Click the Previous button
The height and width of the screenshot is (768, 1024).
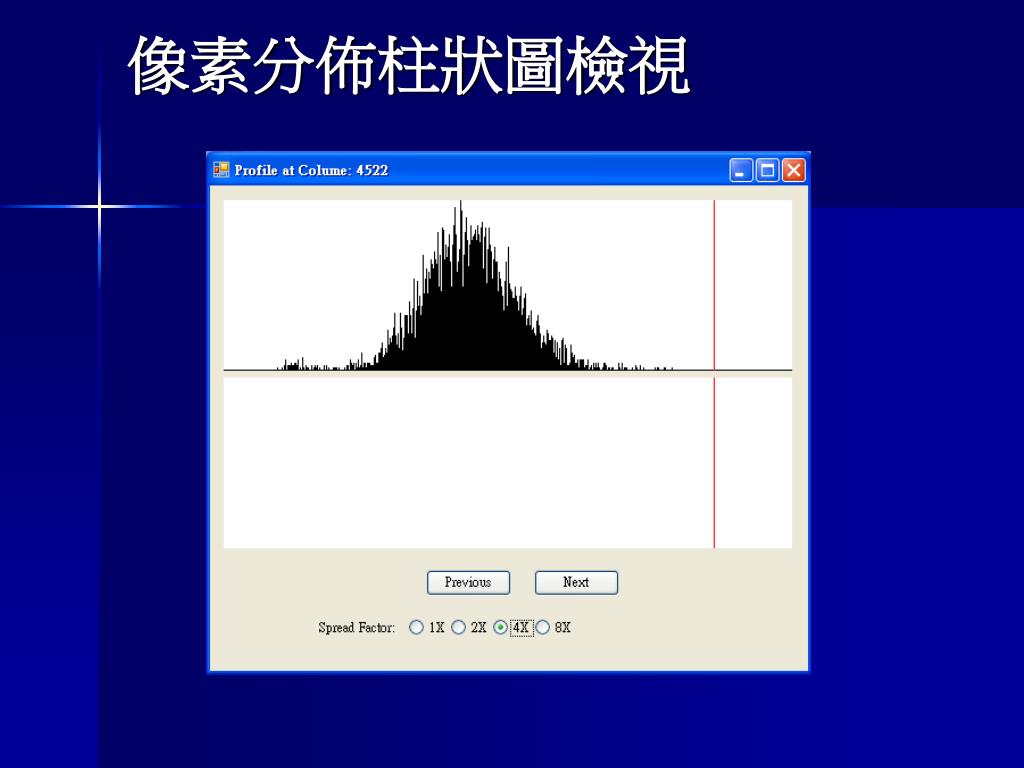tap(468, 583)
